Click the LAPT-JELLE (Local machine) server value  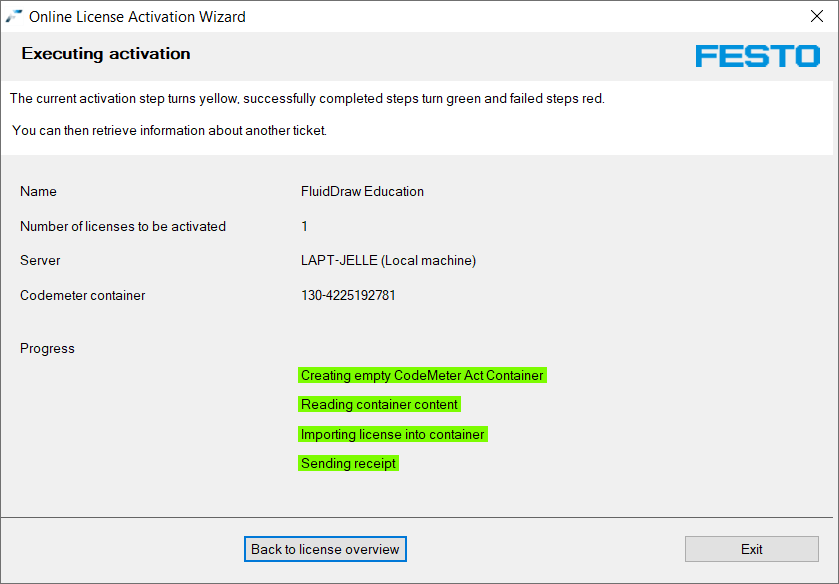coord(388,261)
